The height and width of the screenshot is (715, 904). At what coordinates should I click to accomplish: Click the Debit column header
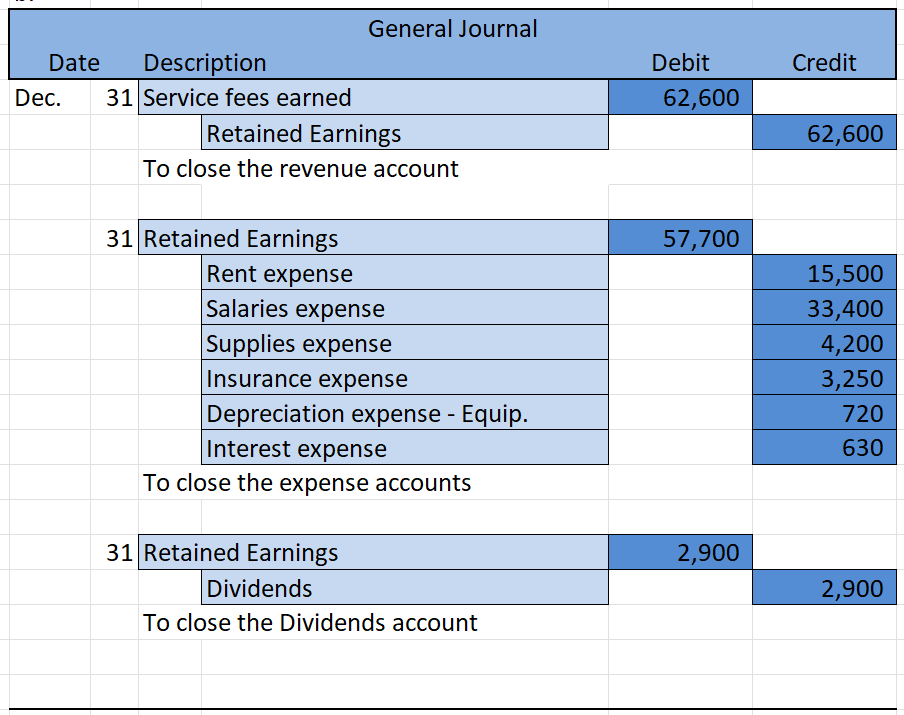coord(679,63)
